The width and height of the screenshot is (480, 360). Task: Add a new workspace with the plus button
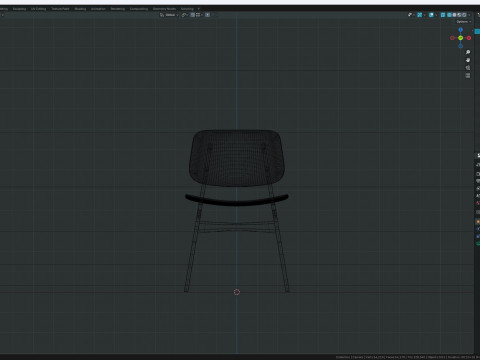pyautogui.click(x=199, y=9)
